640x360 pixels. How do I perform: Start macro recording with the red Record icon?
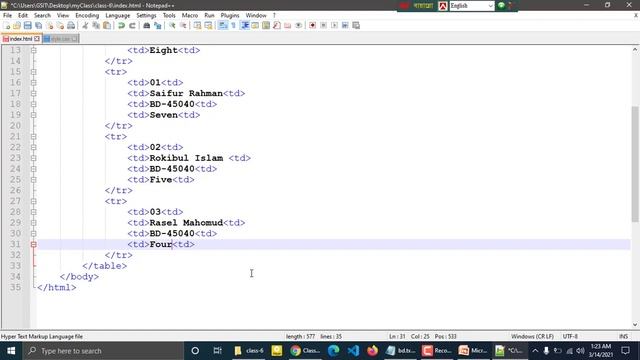coord(312,25)
